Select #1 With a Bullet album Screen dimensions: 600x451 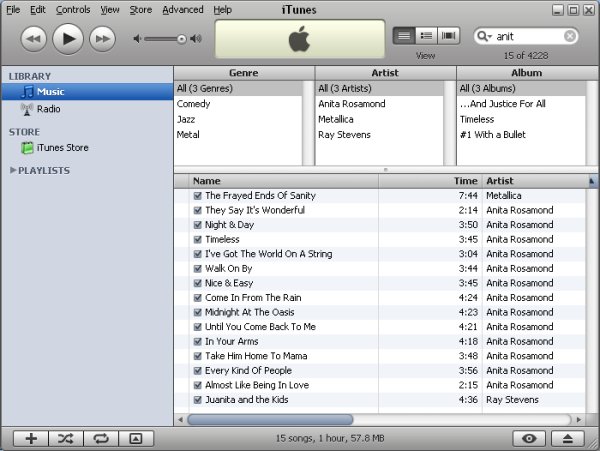click(522, 135)
